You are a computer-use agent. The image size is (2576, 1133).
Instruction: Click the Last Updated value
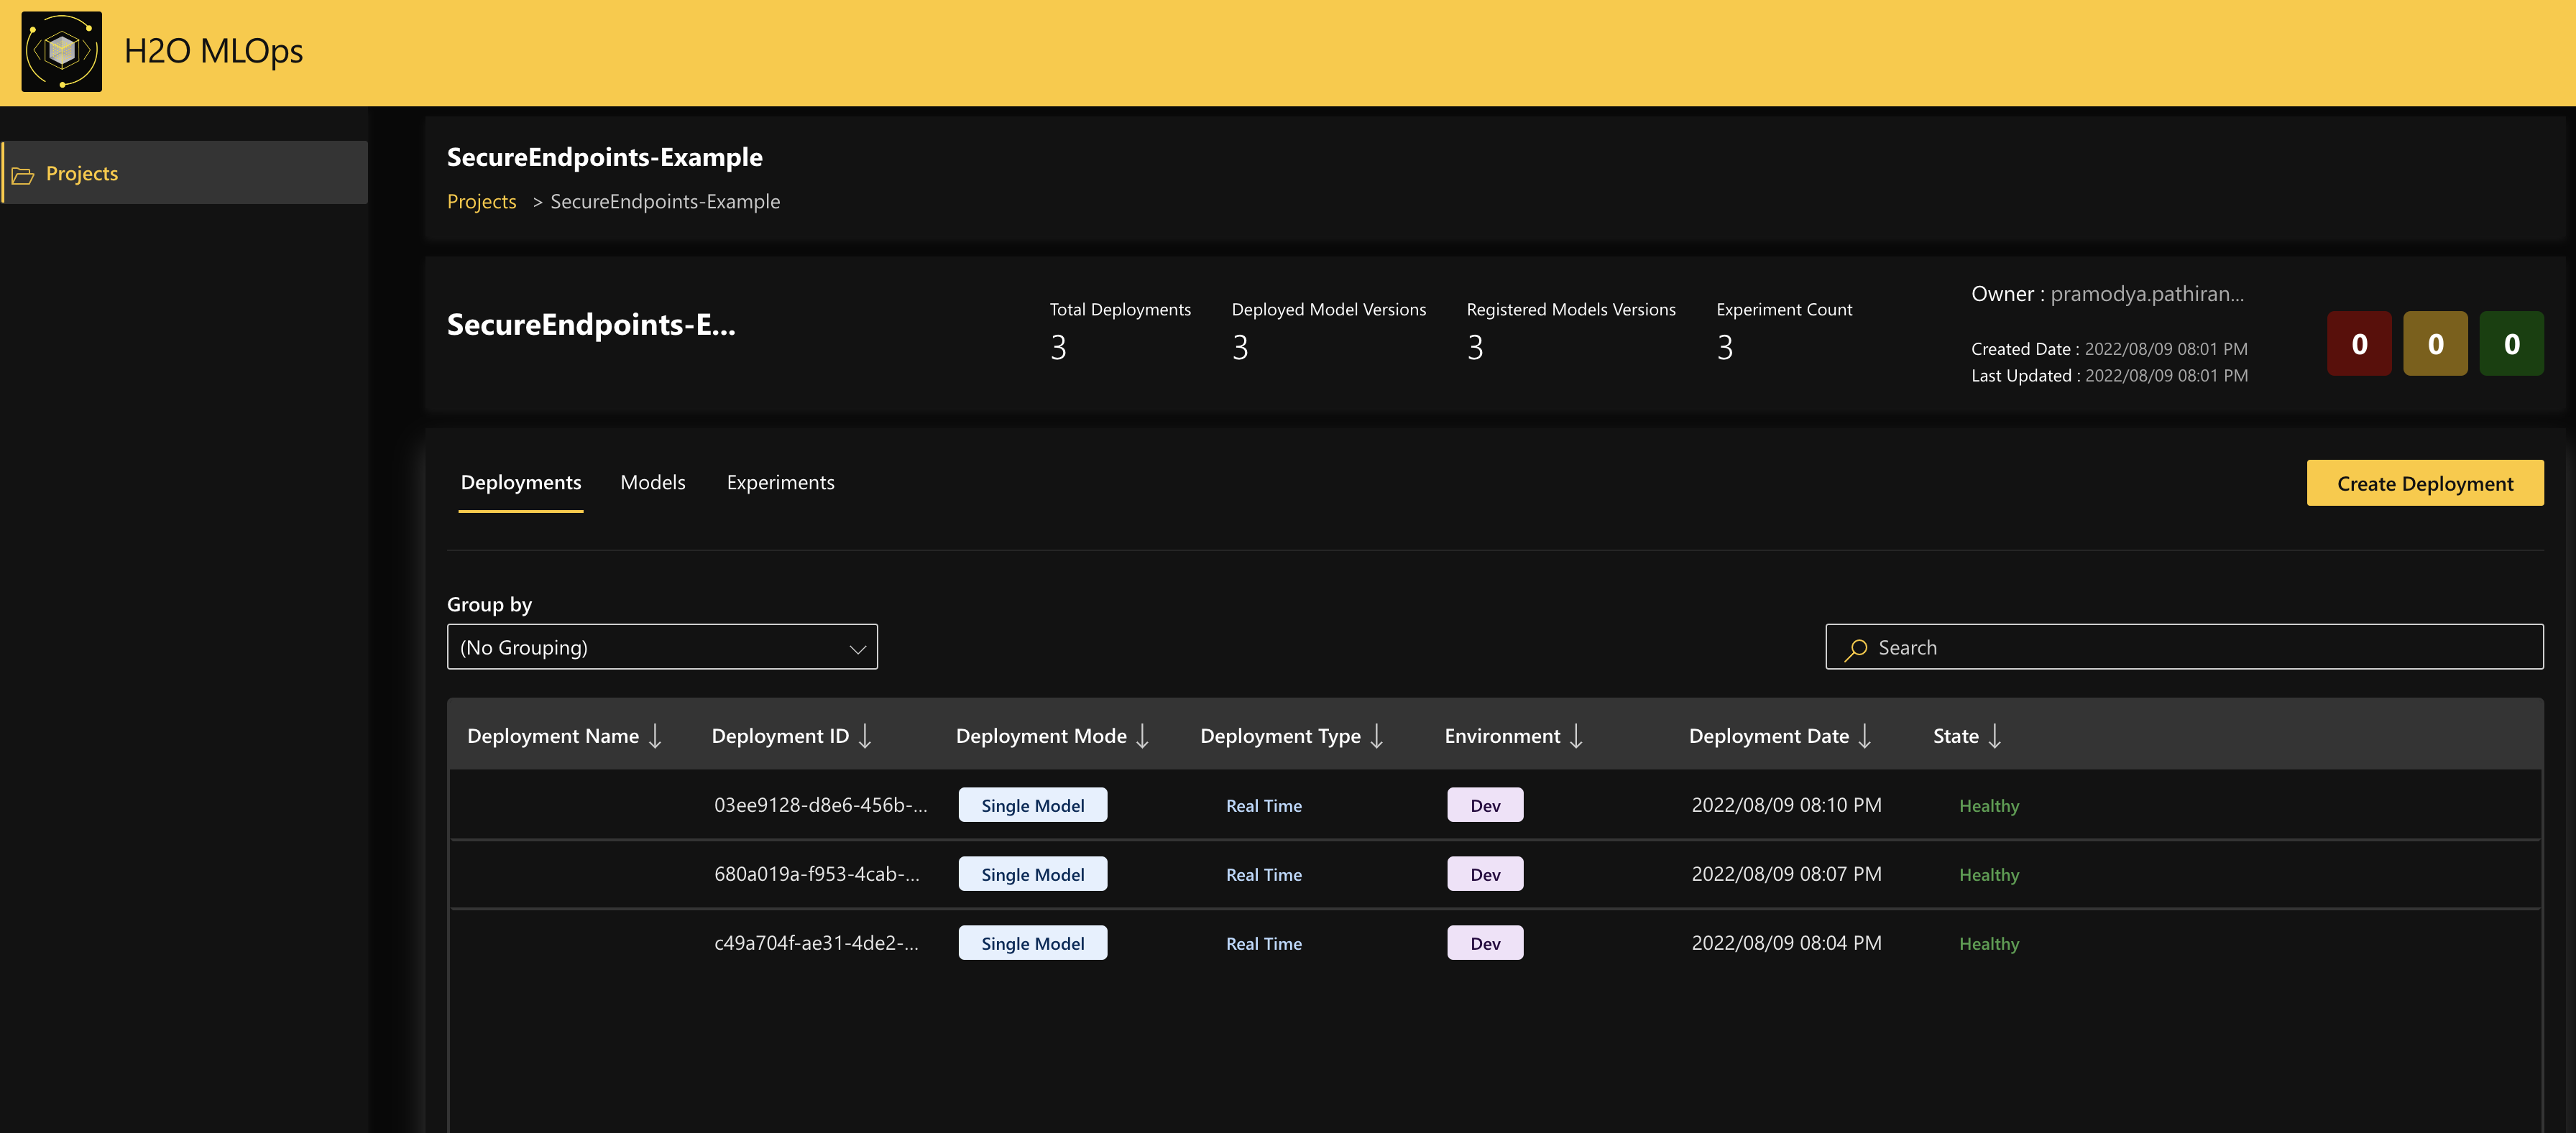pos(2166,376)
